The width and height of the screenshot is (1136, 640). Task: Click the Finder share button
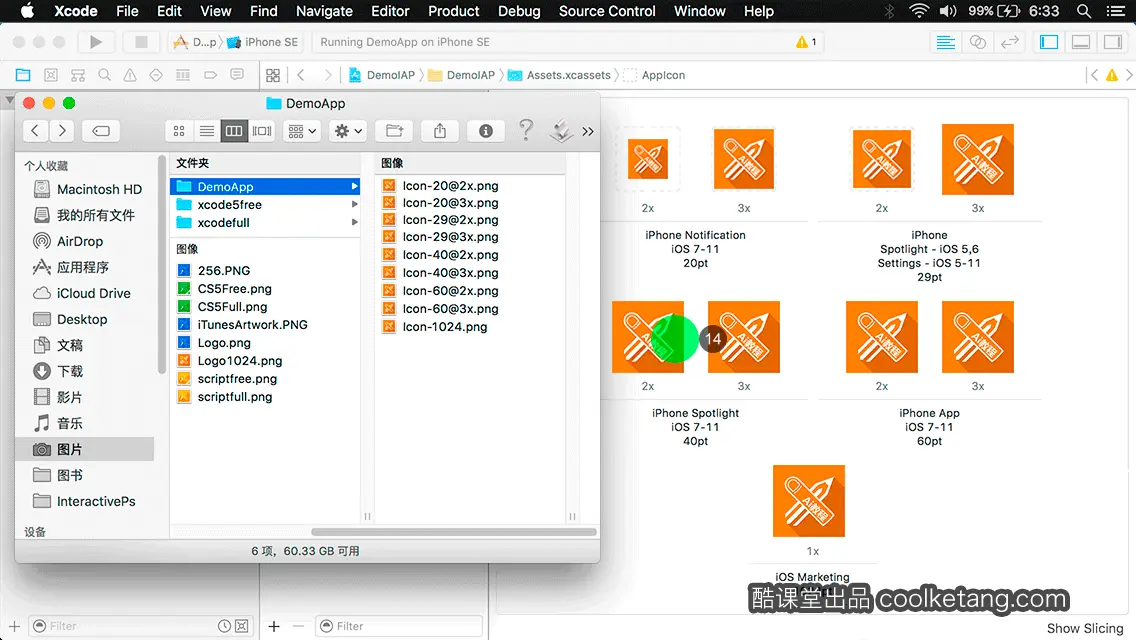(440, 131)
